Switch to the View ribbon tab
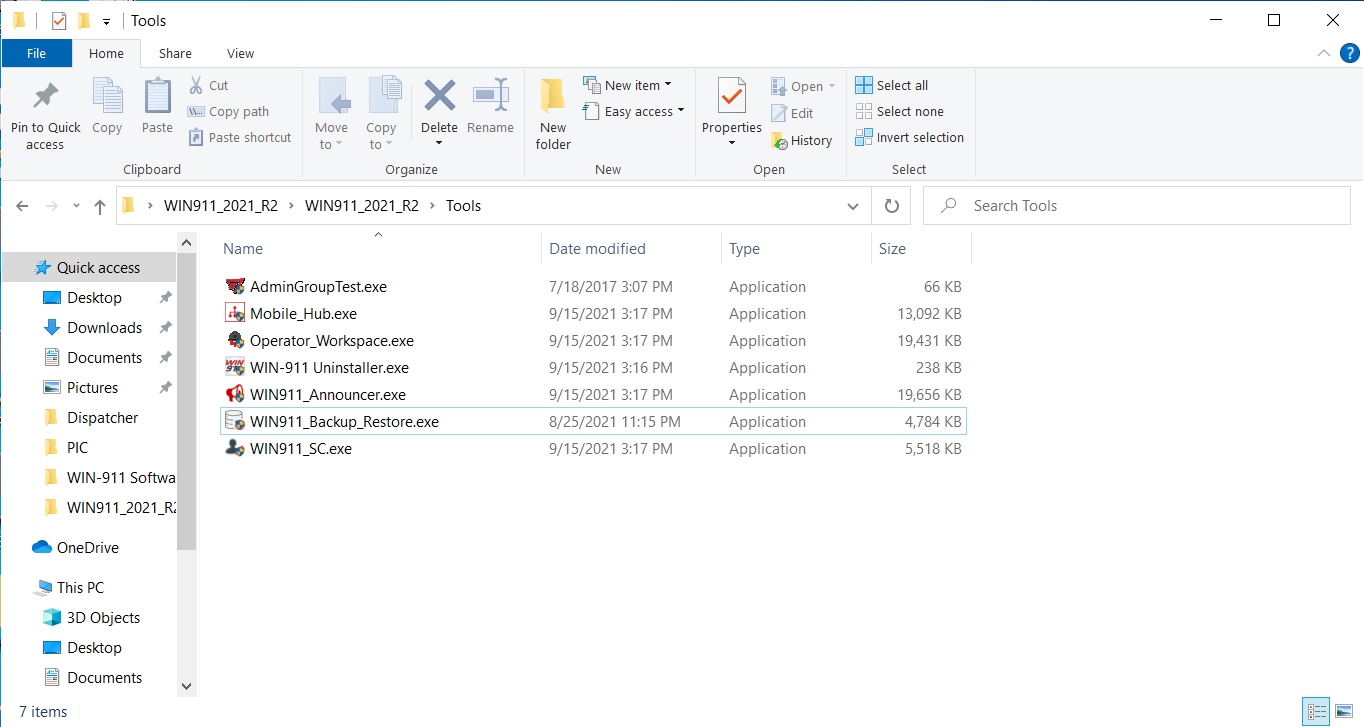This screenshot has height=727, width=1364. pyautogui.click(x=240, y=54)
